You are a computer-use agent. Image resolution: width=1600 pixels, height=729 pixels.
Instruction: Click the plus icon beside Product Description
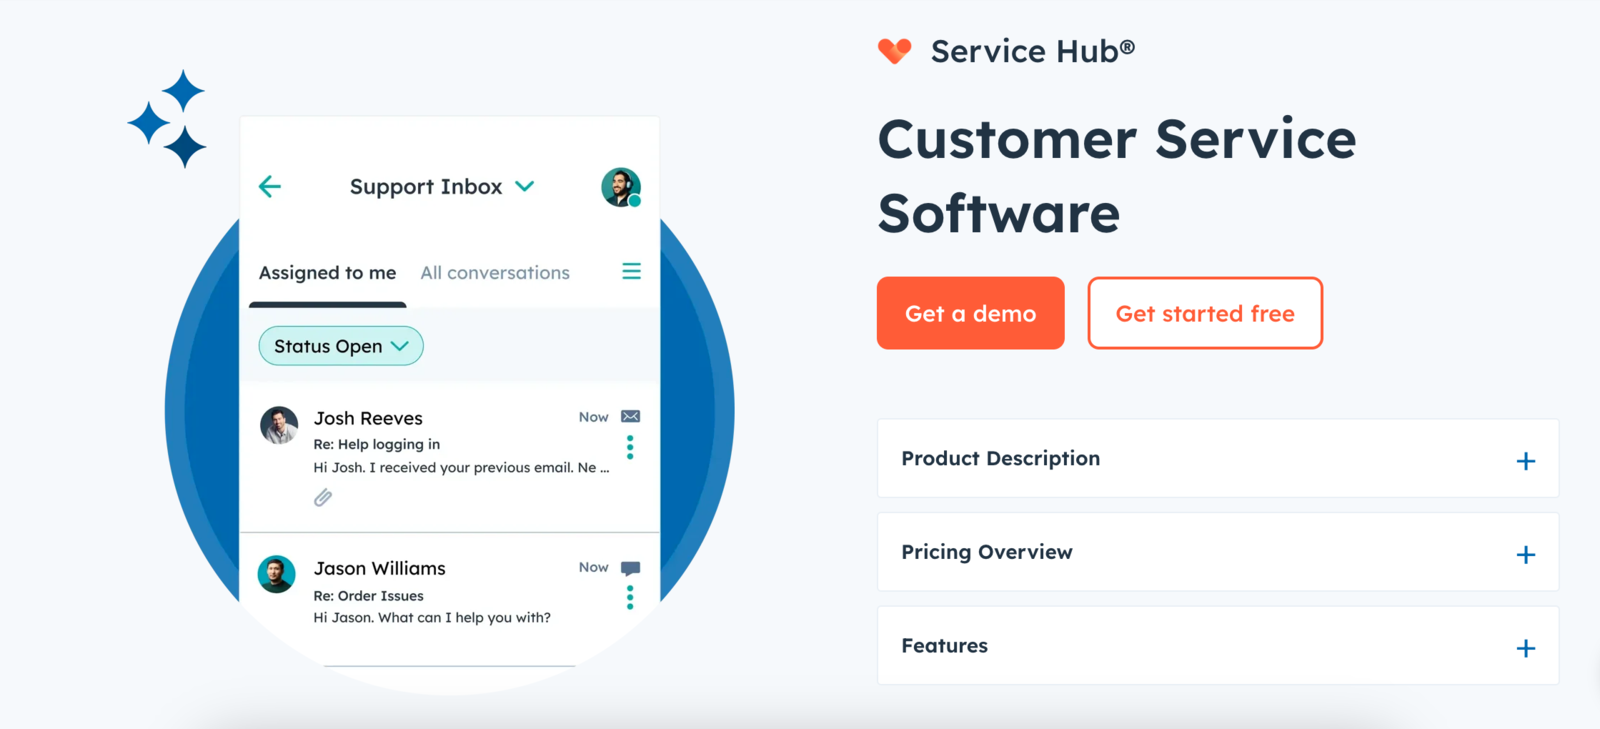(x=1526, y=461)
